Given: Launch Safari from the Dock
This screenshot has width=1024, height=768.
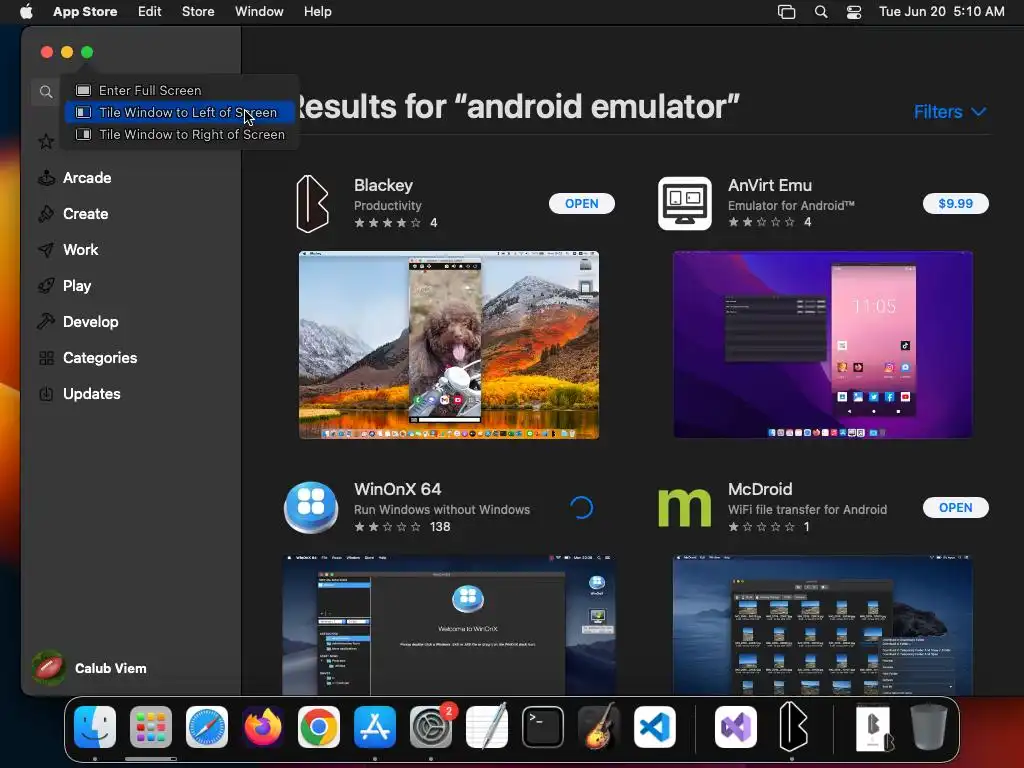Looking at the screenshot, I should click(x=207, y=727).
